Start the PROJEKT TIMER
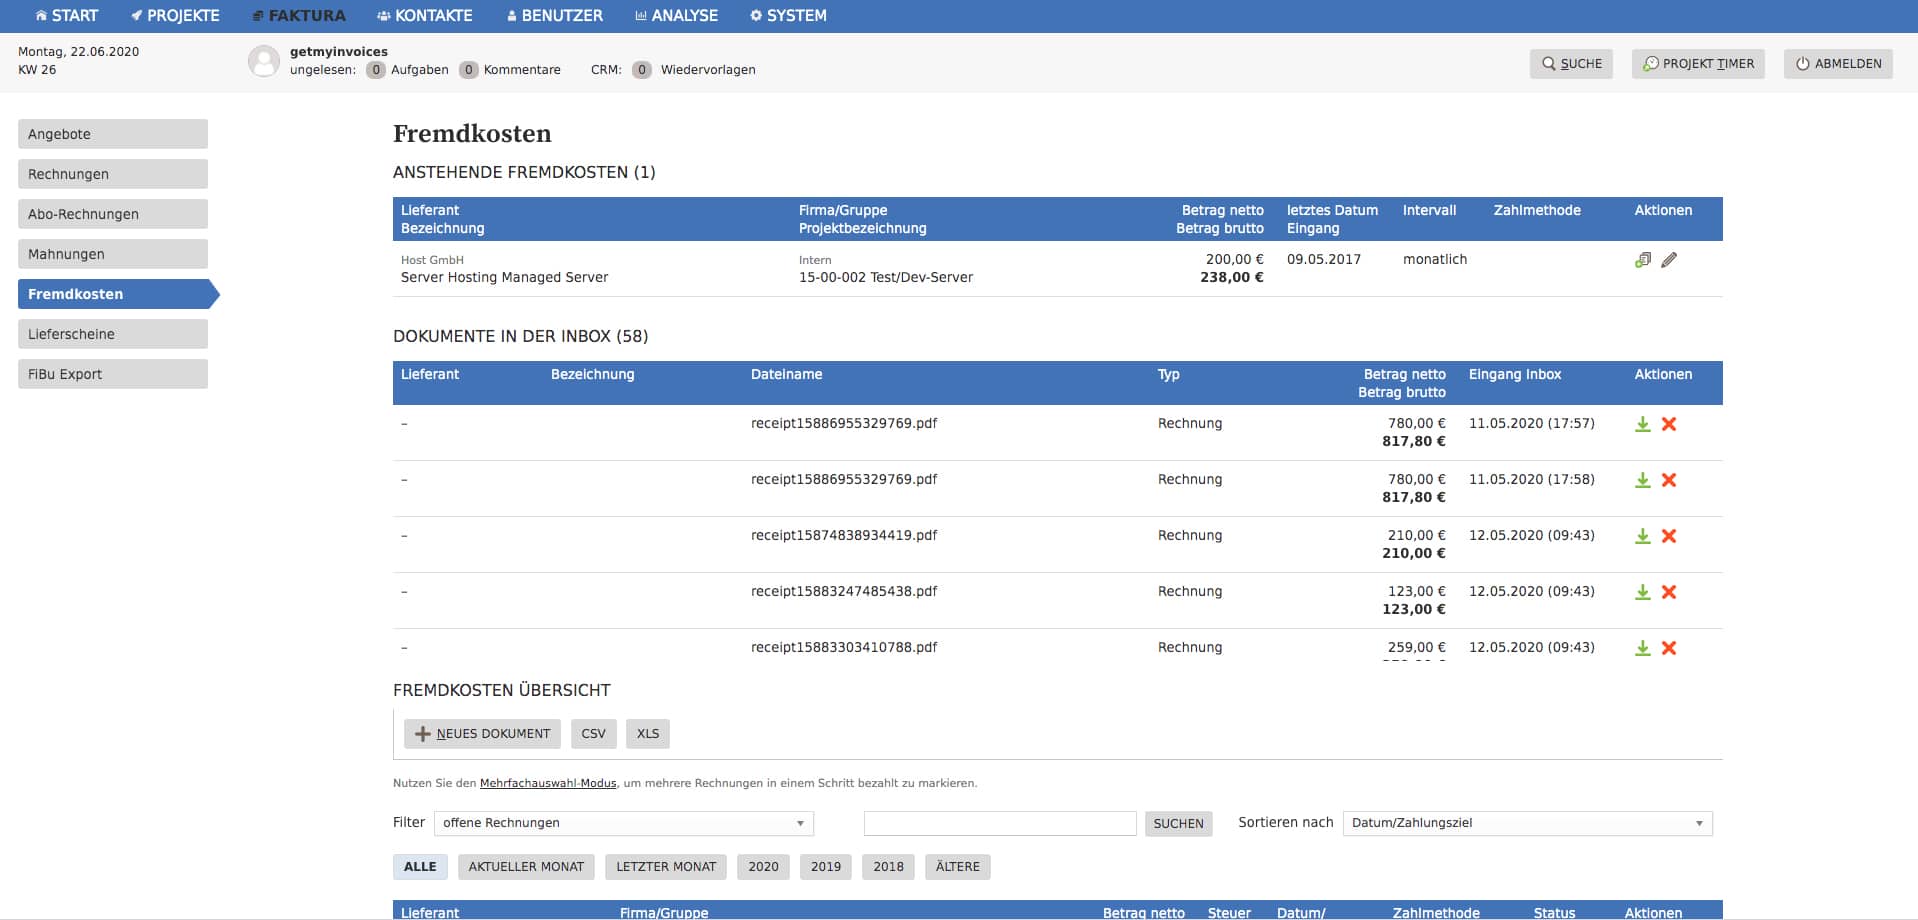This screenshot has width=1918, height=920. click(x=1698, y=64)
